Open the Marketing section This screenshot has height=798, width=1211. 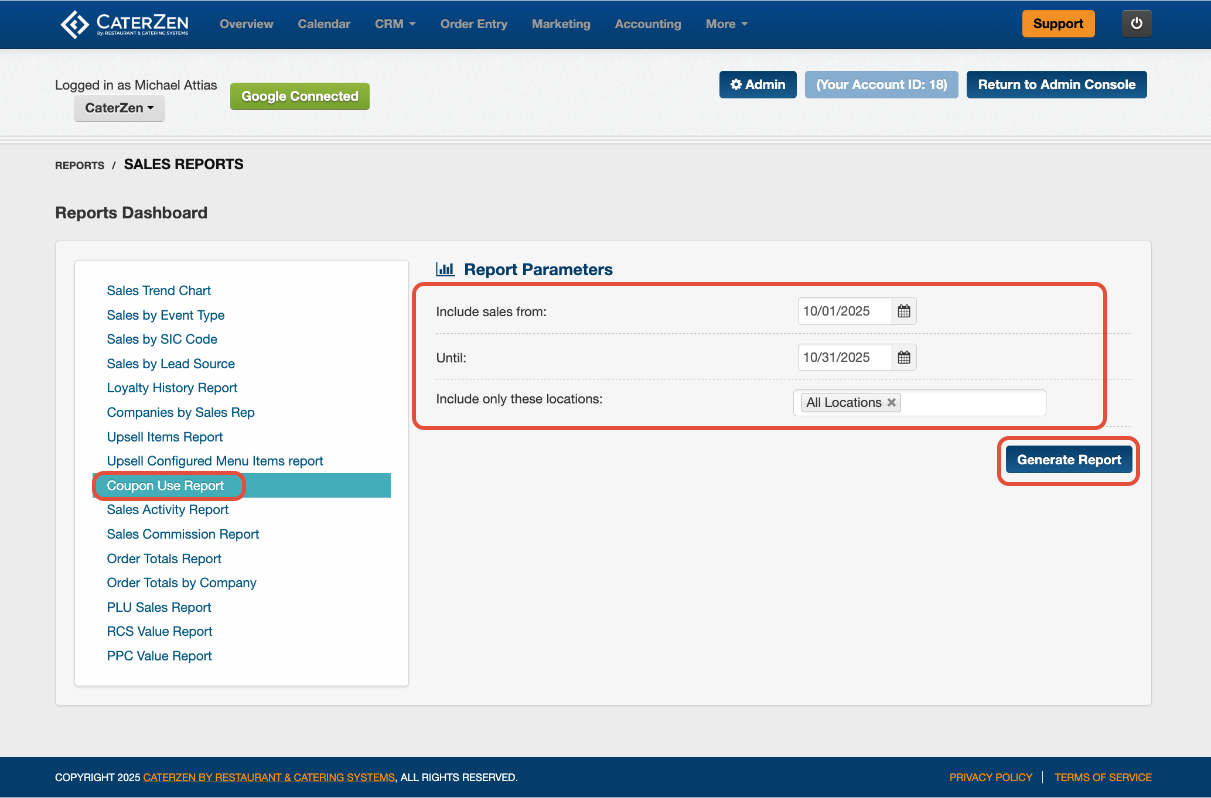coord(561,24)
